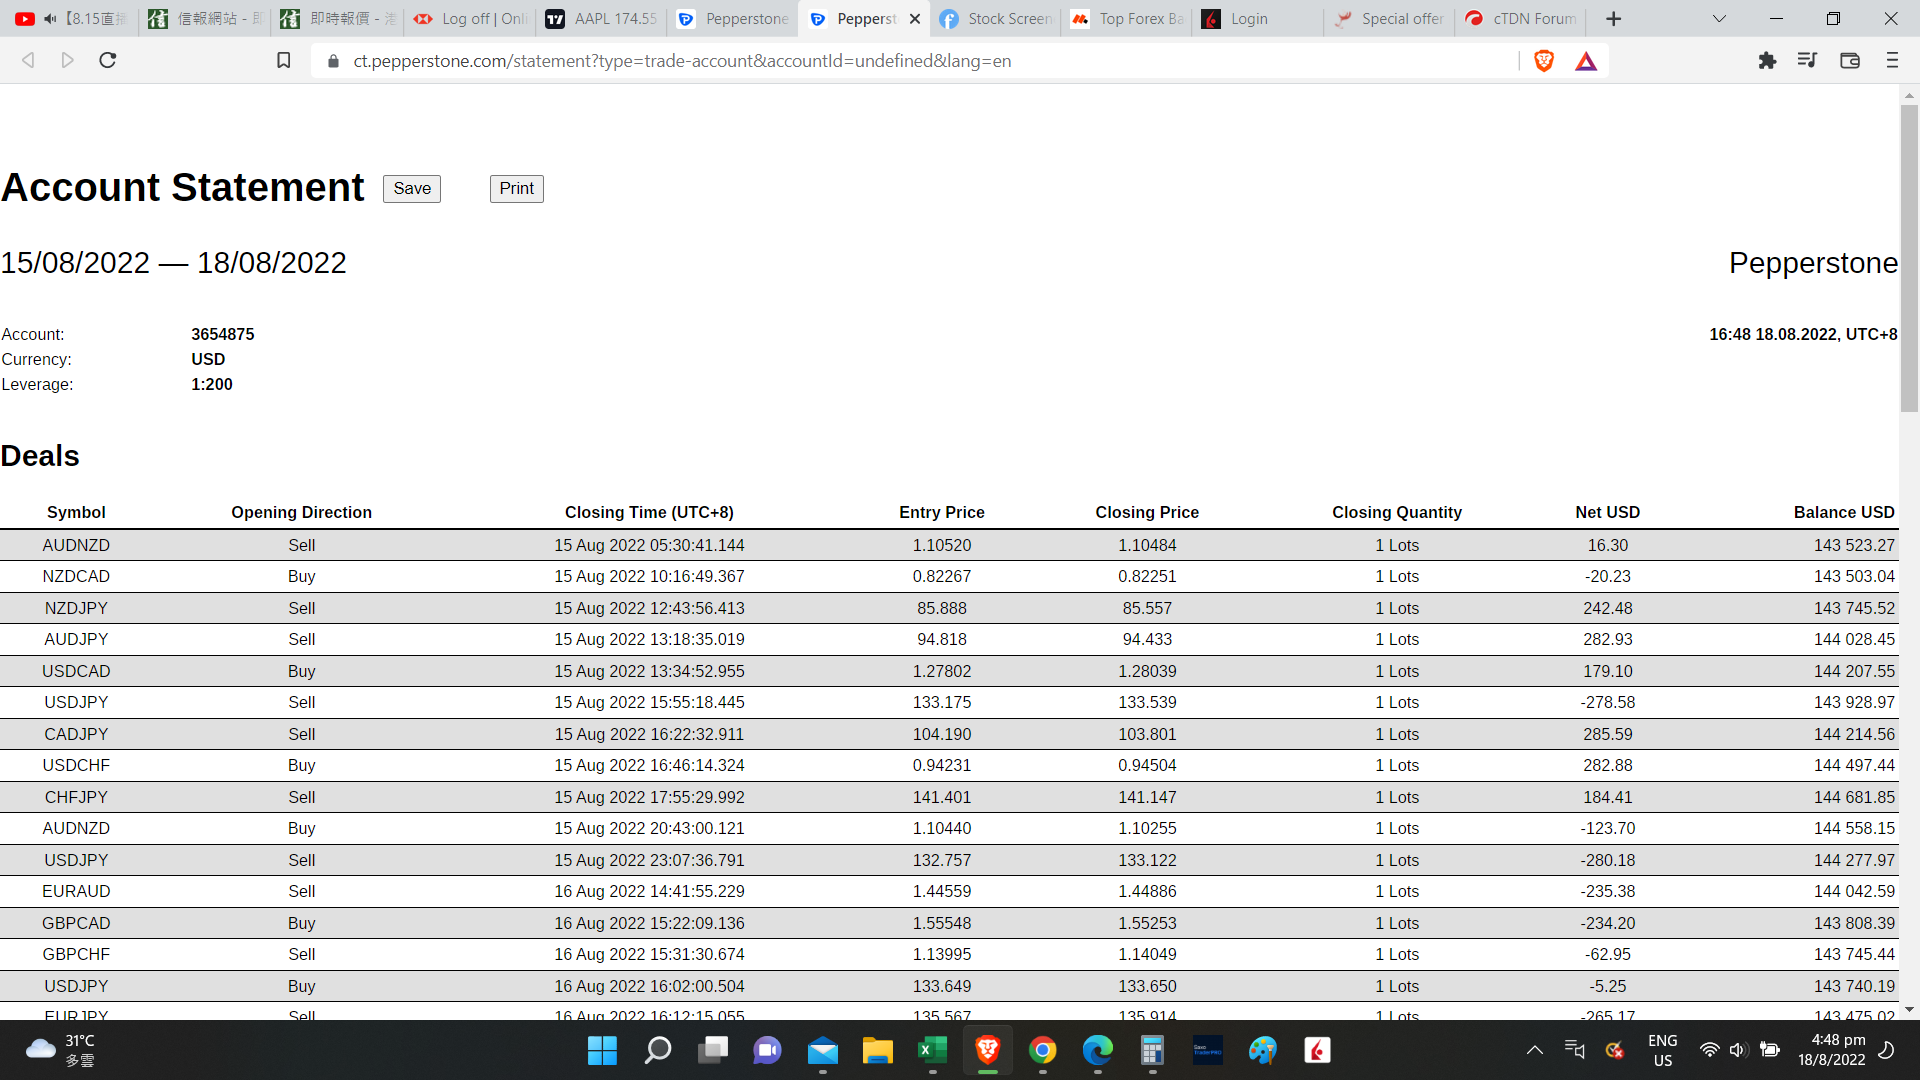
Task: Open the Wi-Fi network tray icon
Action: [1709, 1050]
